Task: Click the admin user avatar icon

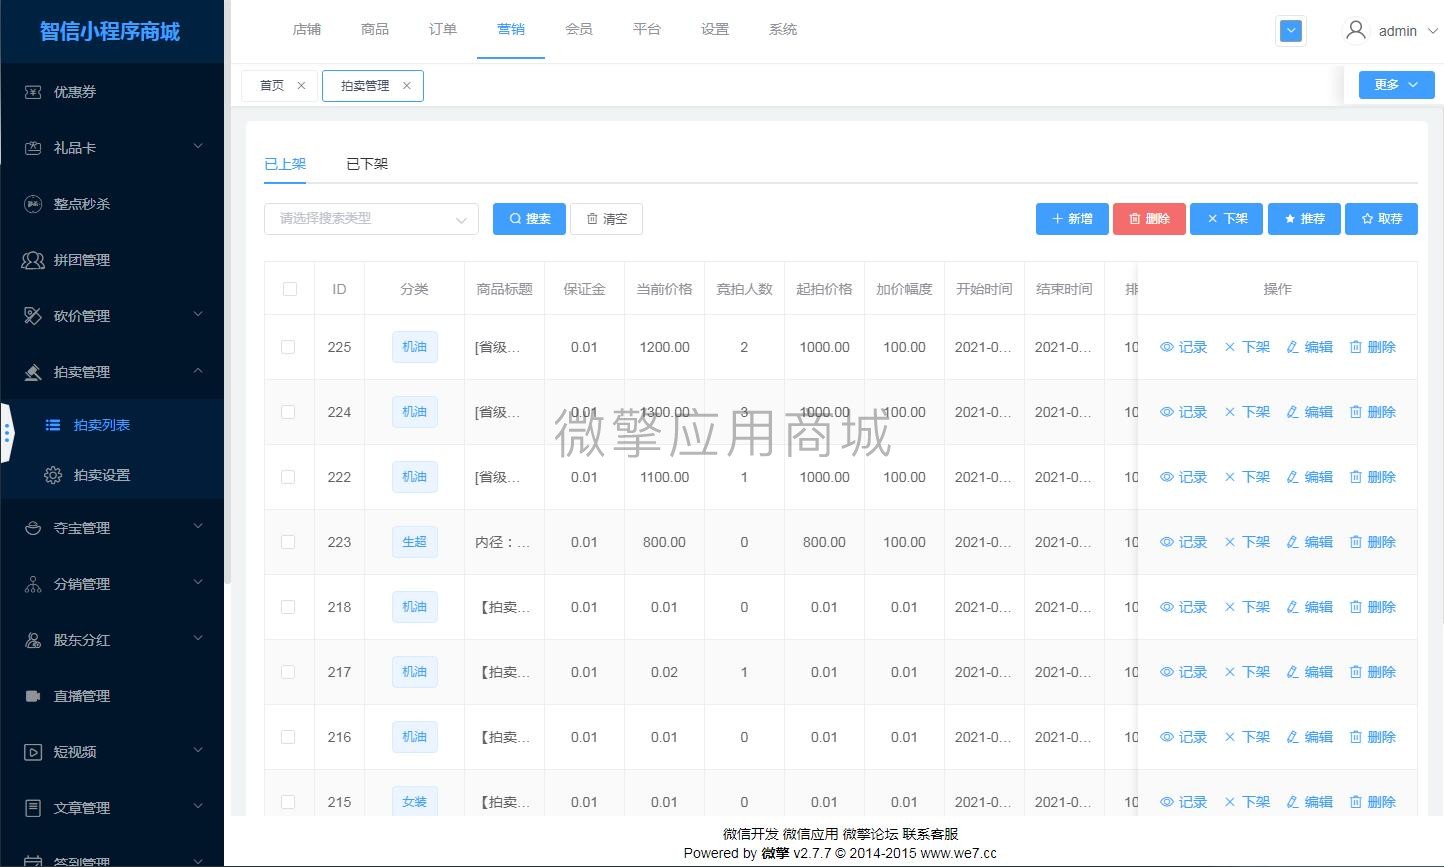Action: pos(1356,30)
